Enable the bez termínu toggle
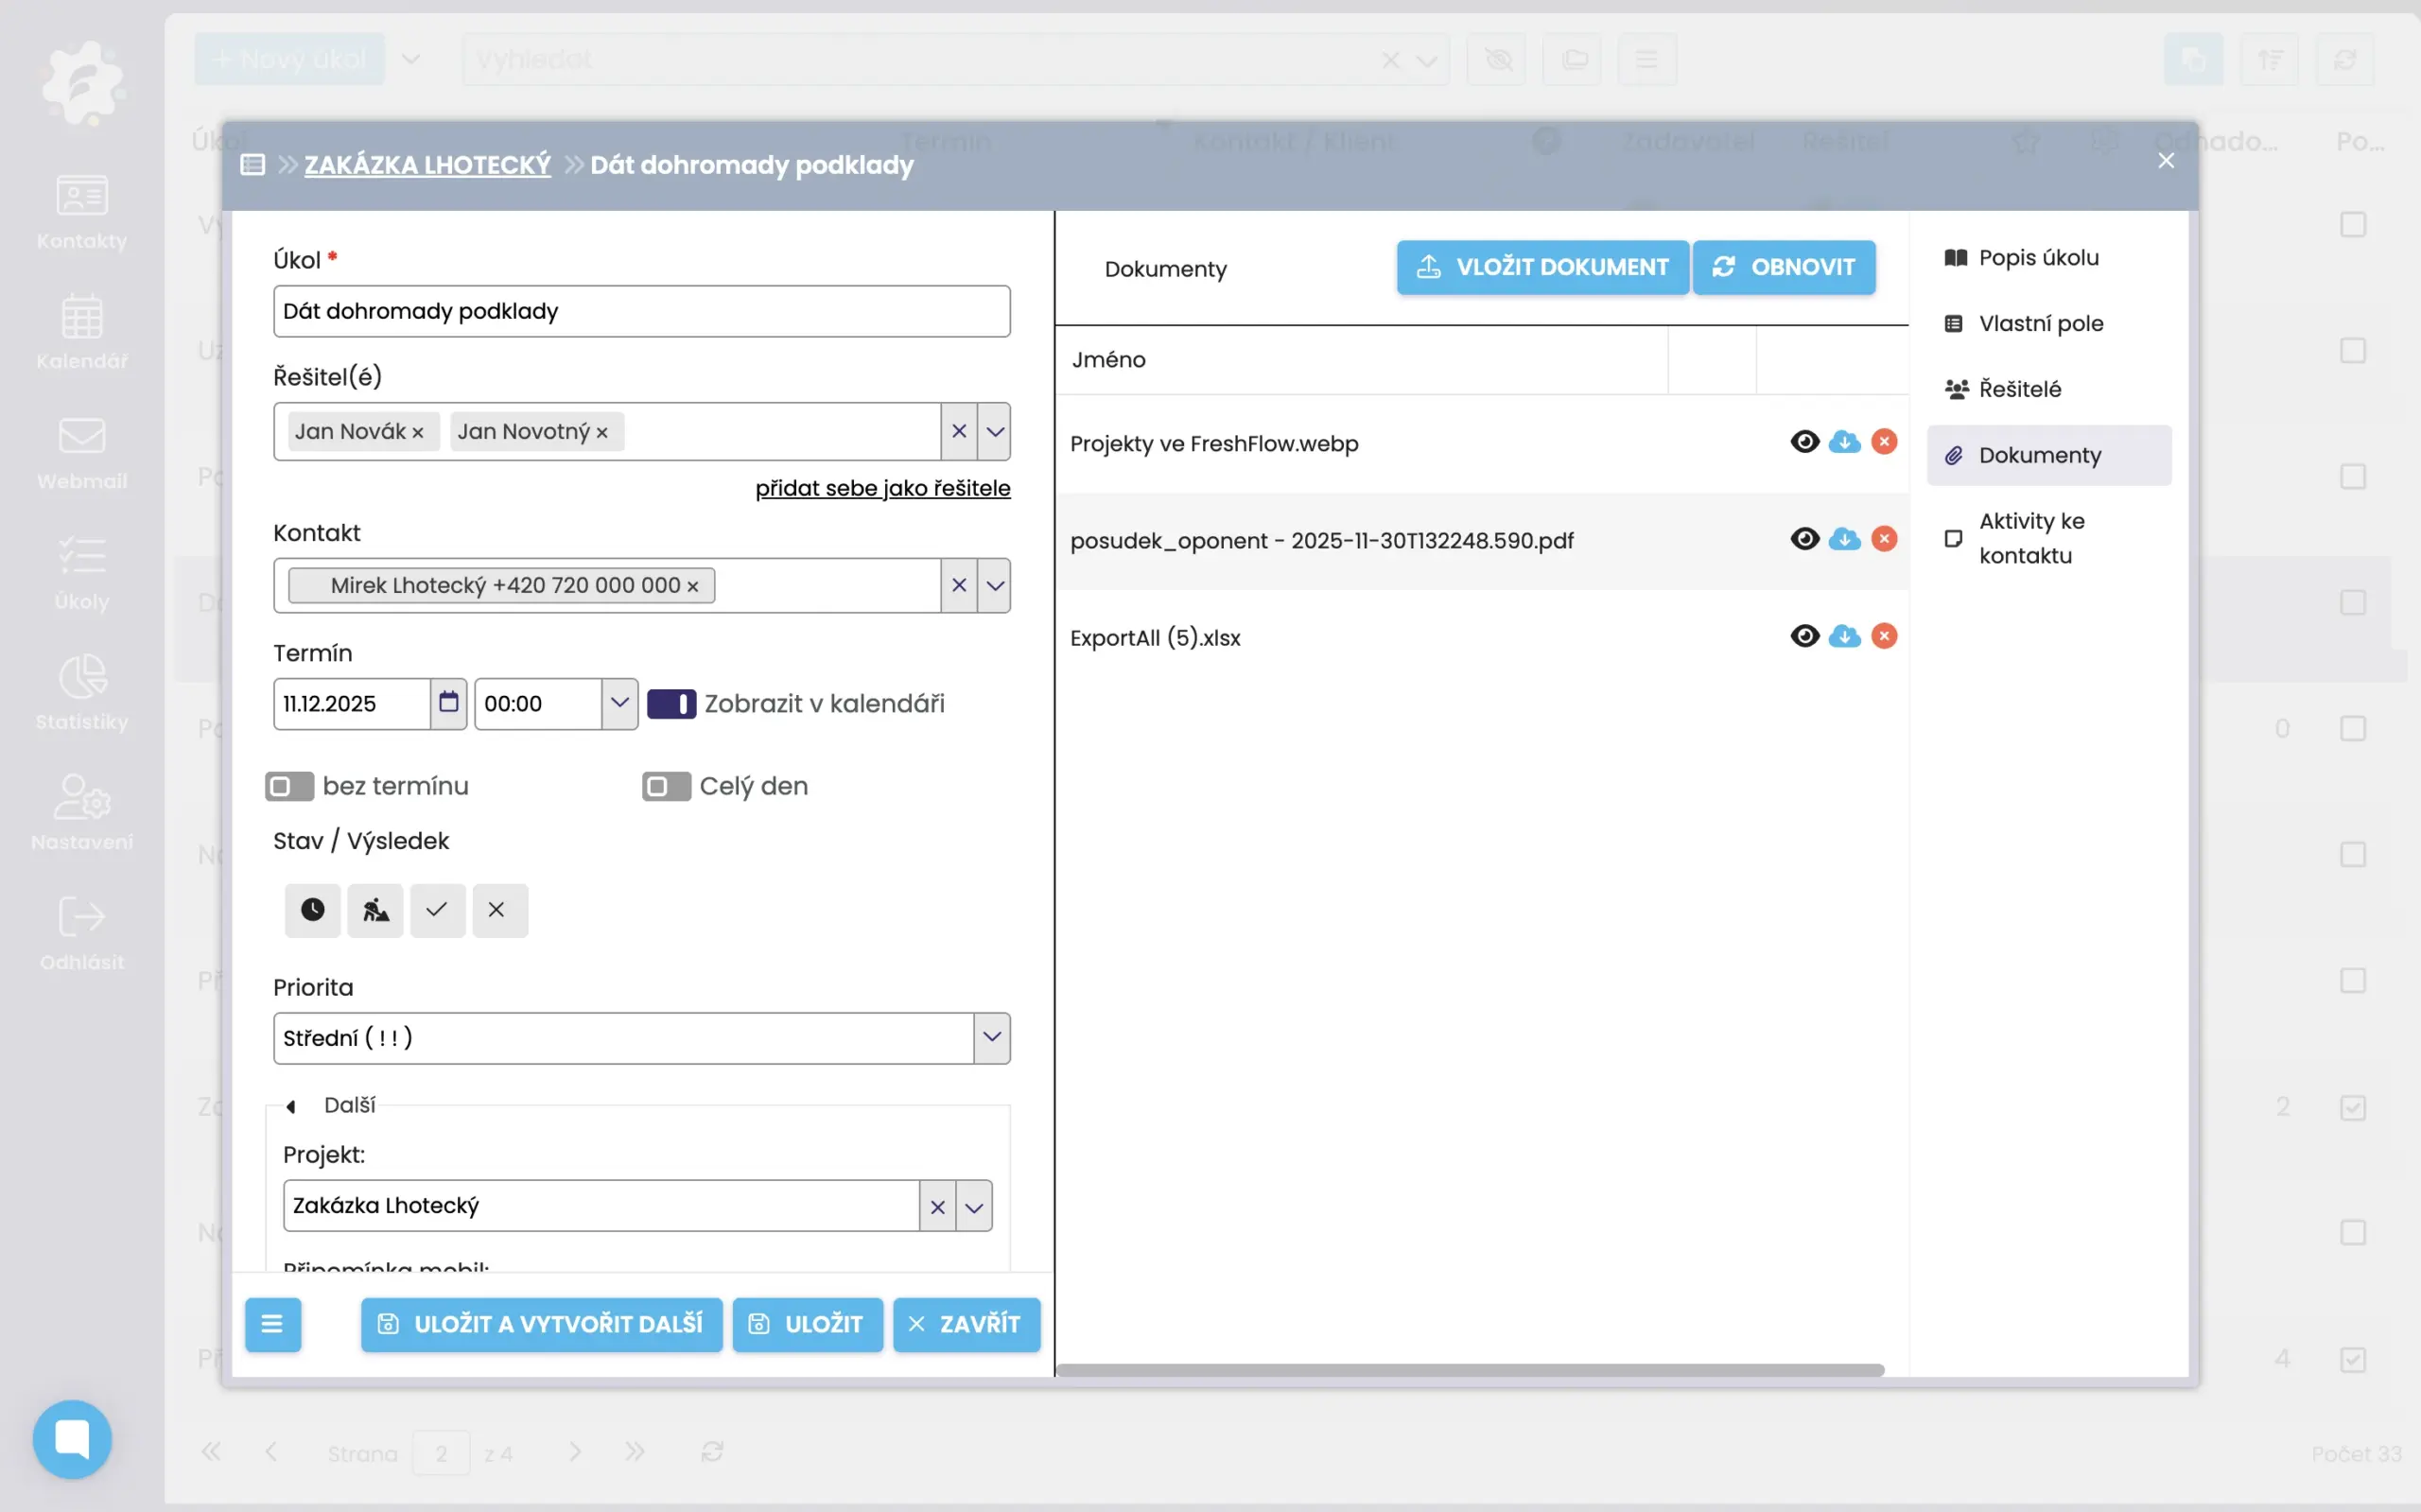The width and height of the screenshot is (2421, 1512). [x=289, y=786]
